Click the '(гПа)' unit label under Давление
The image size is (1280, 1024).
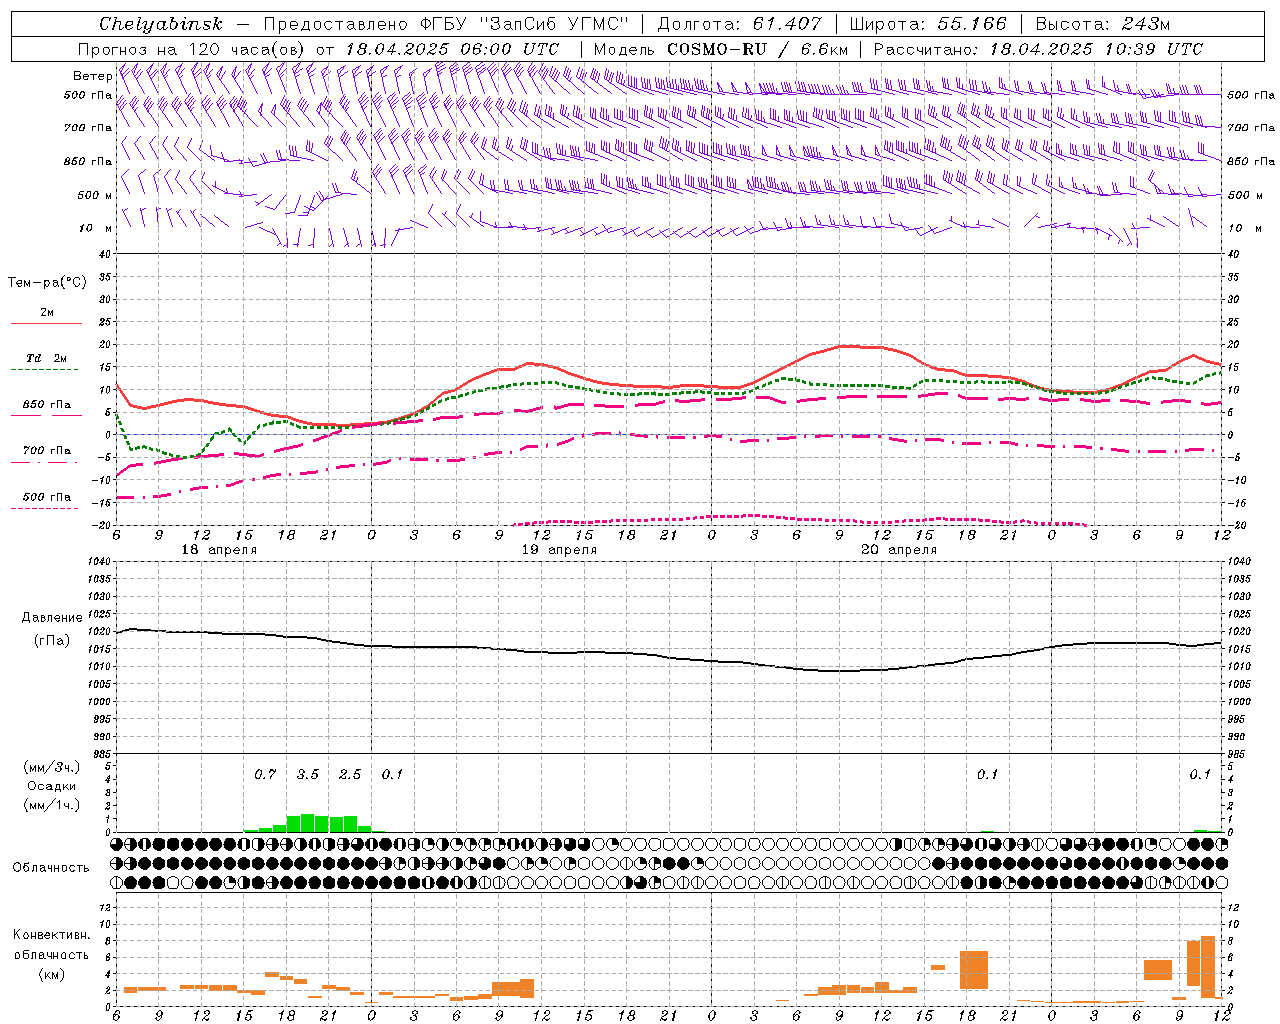pos(52,640)
